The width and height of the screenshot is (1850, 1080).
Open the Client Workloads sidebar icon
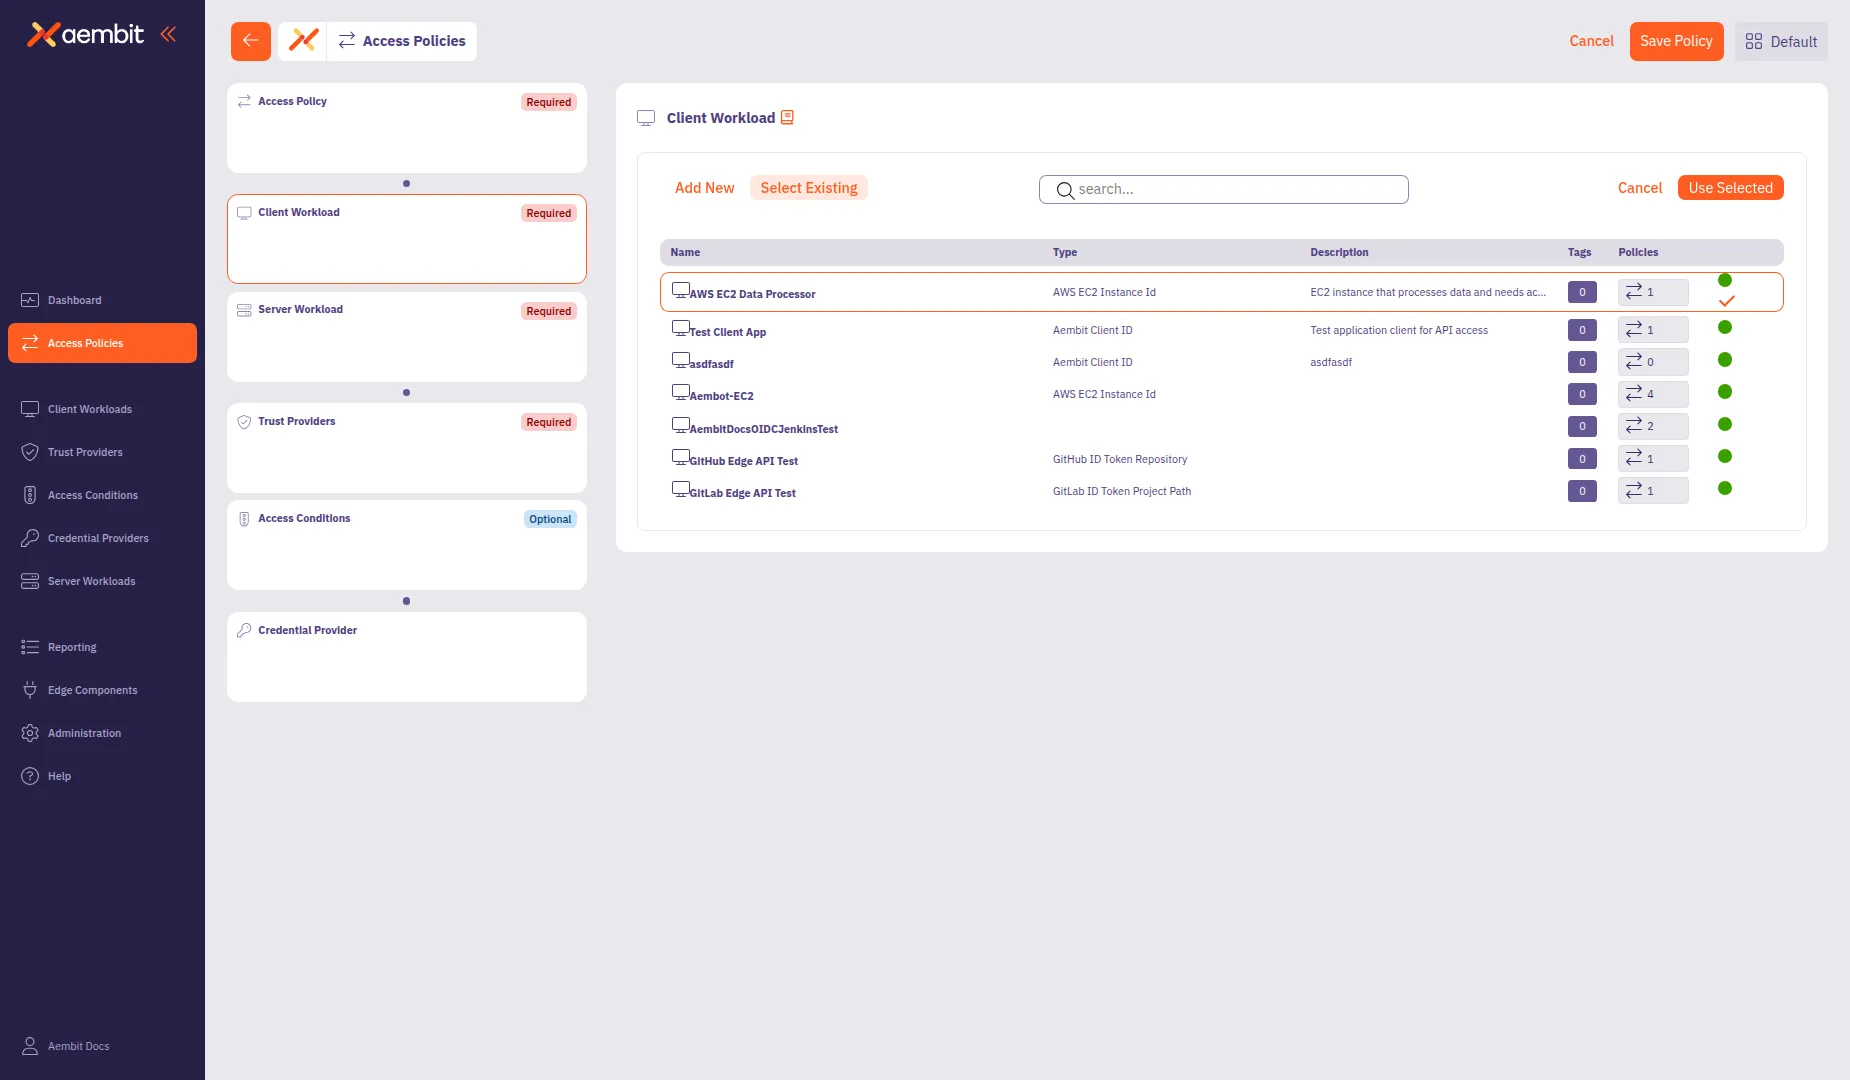28,408
